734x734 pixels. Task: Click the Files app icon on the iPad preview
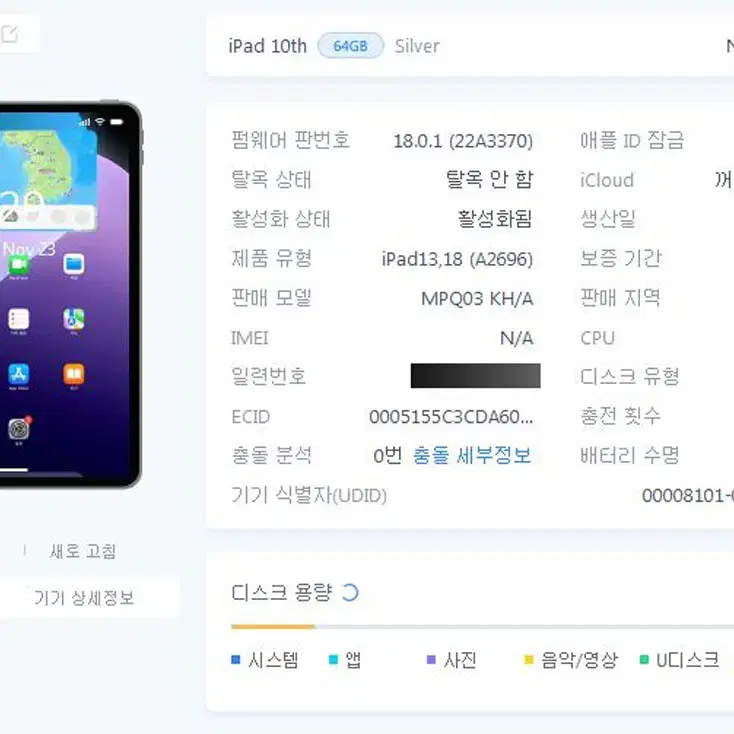click(x=74, y=264)
